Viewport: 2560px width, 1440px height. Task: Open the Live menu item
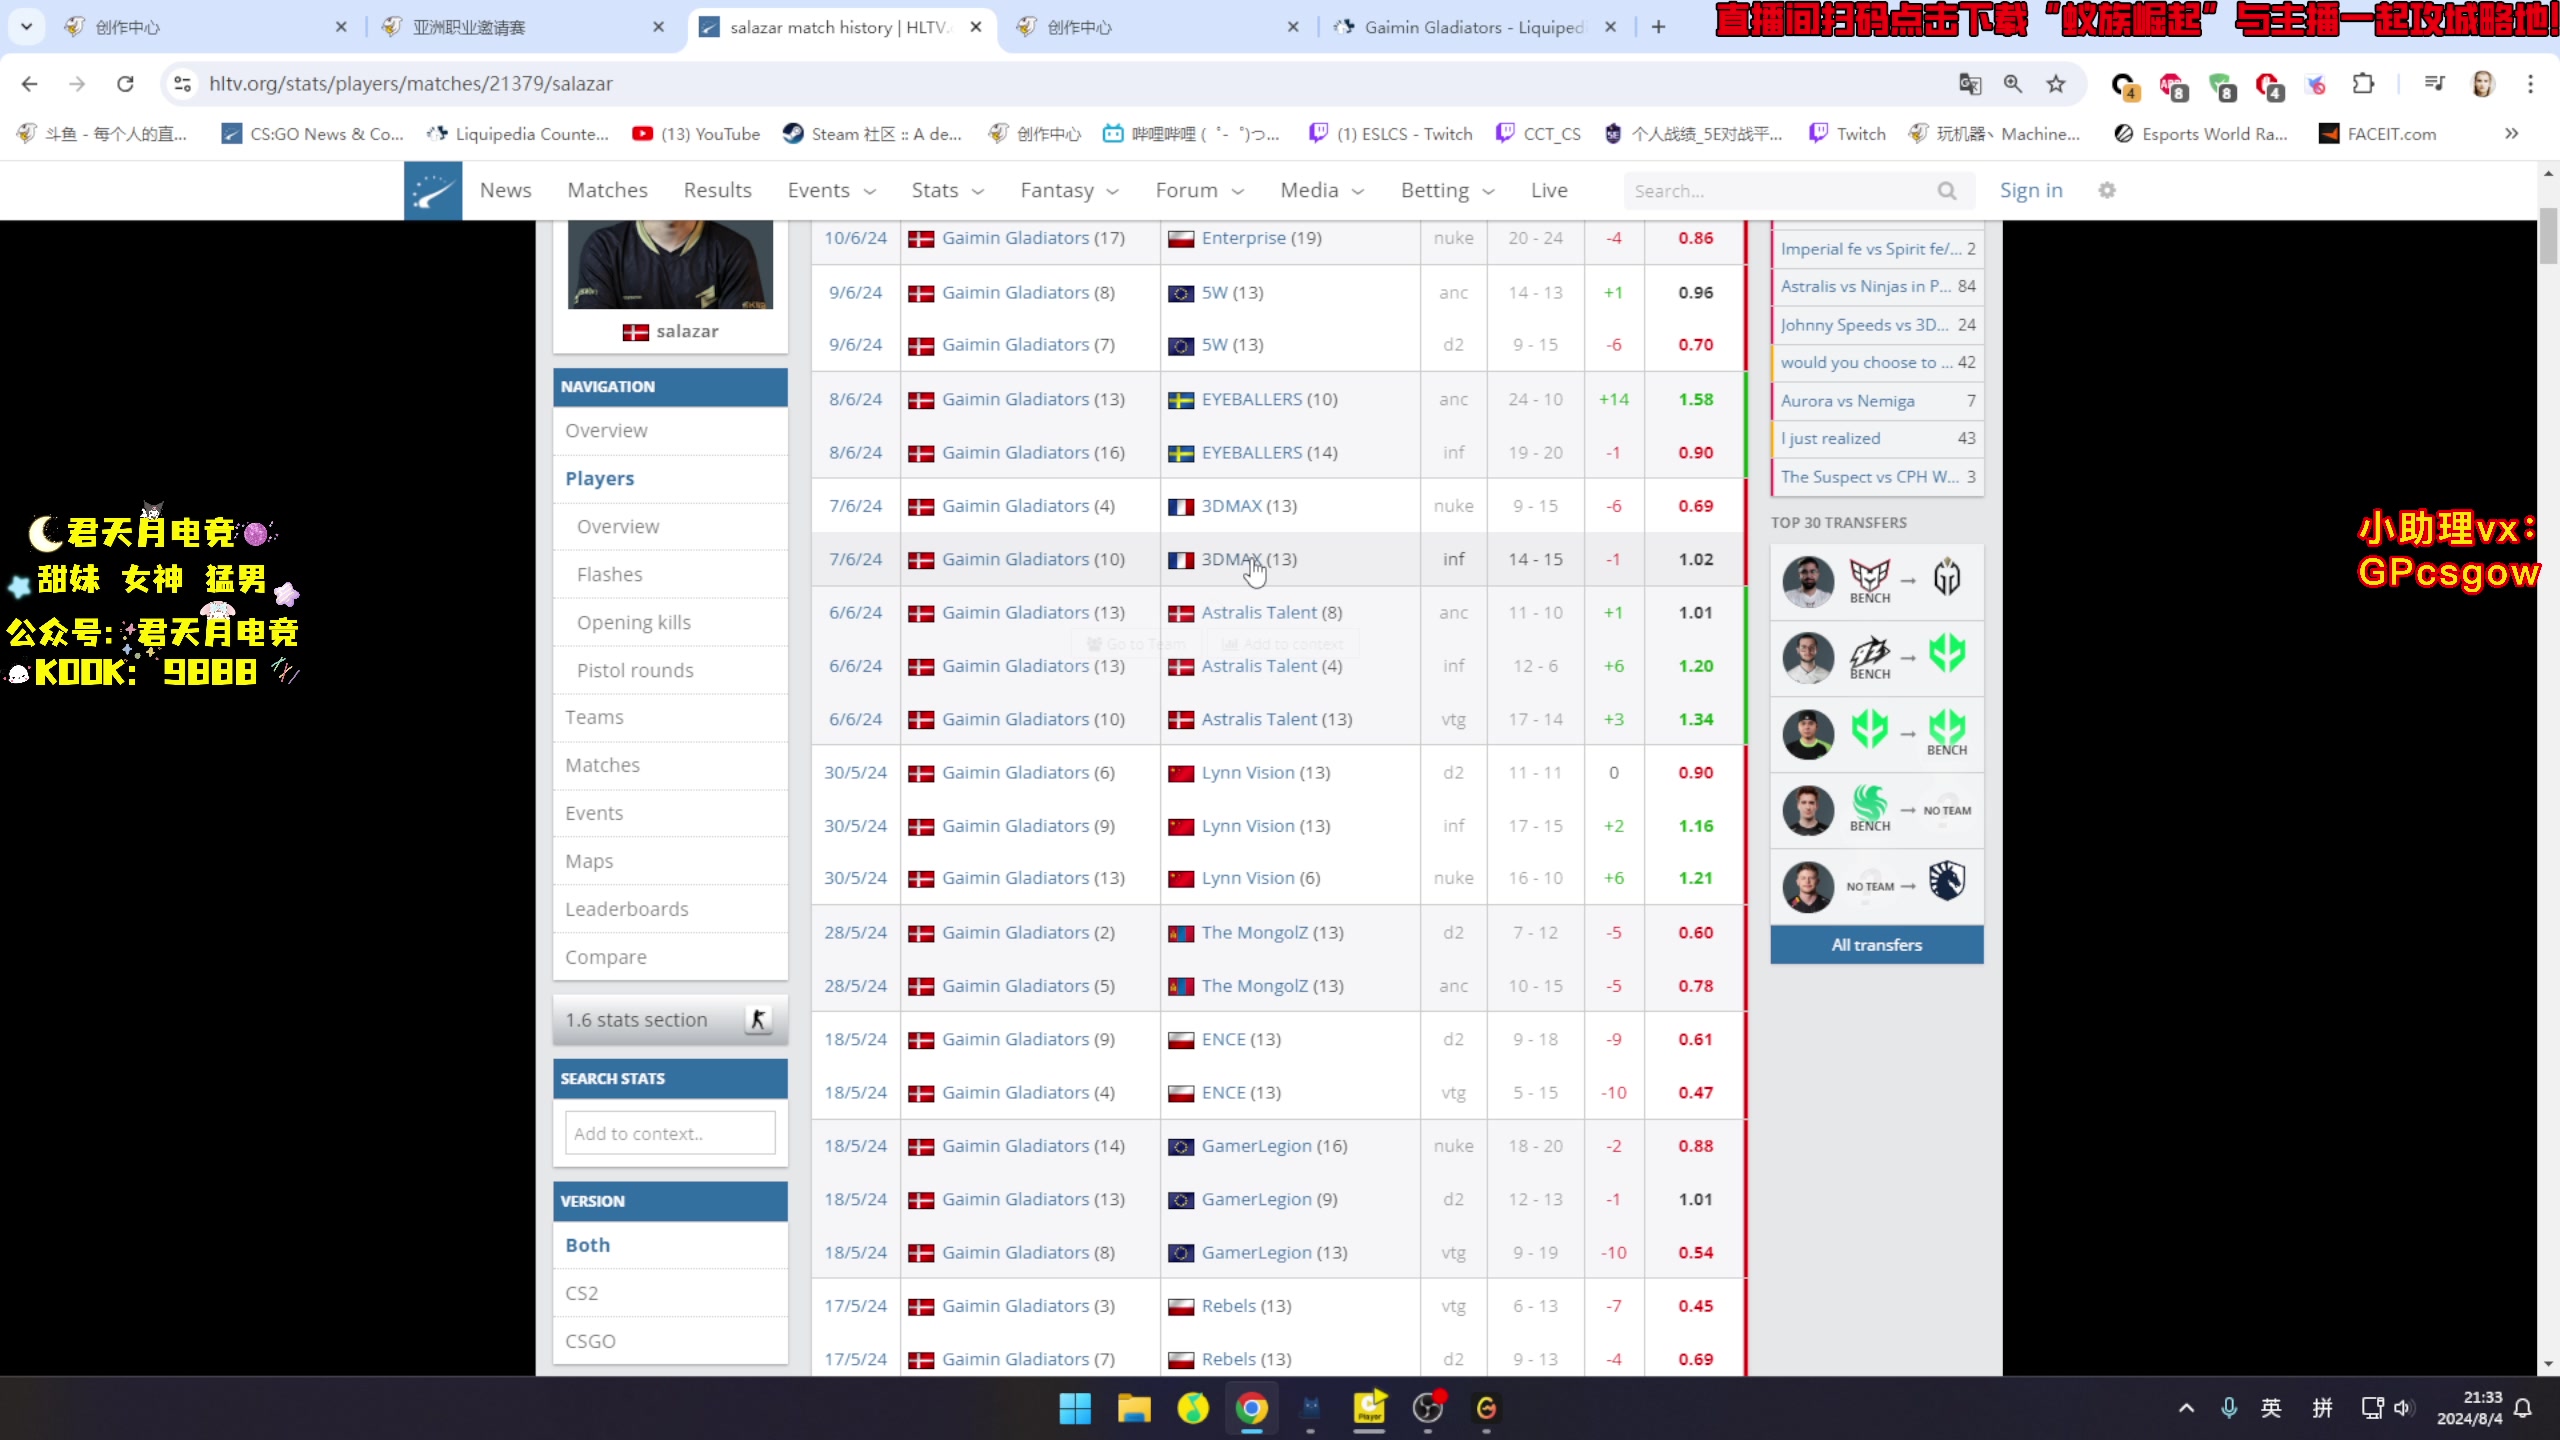point(1549,190)
